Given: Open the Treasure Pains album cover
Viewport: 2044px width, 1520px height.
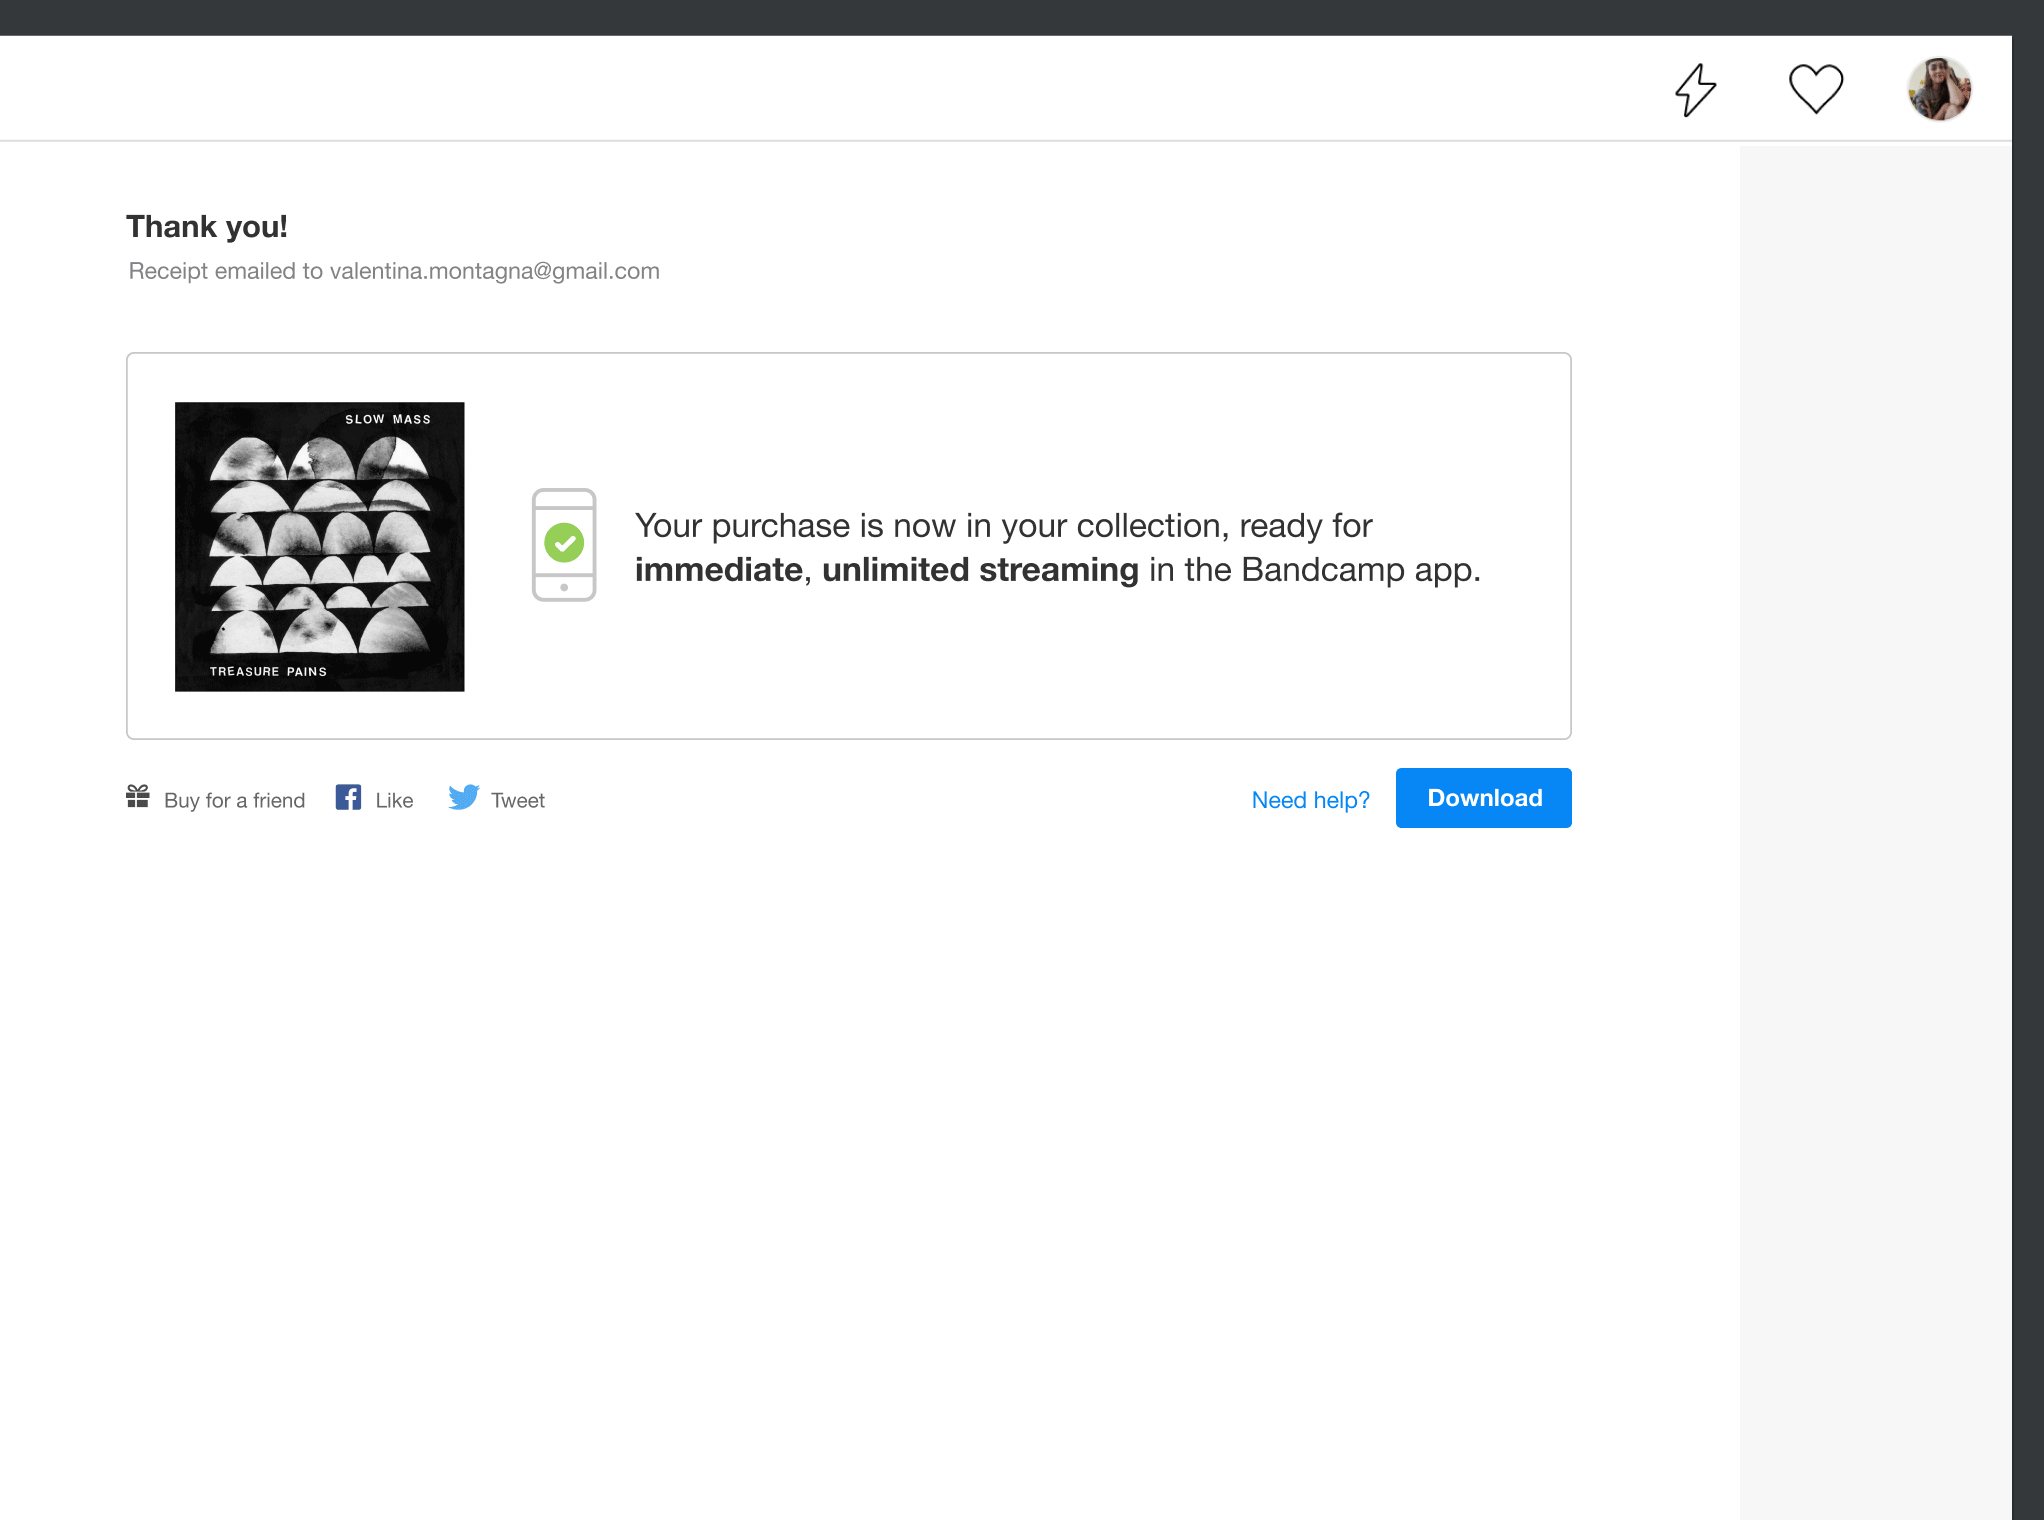Looking at the screenshot, I should tap(319, 546).
